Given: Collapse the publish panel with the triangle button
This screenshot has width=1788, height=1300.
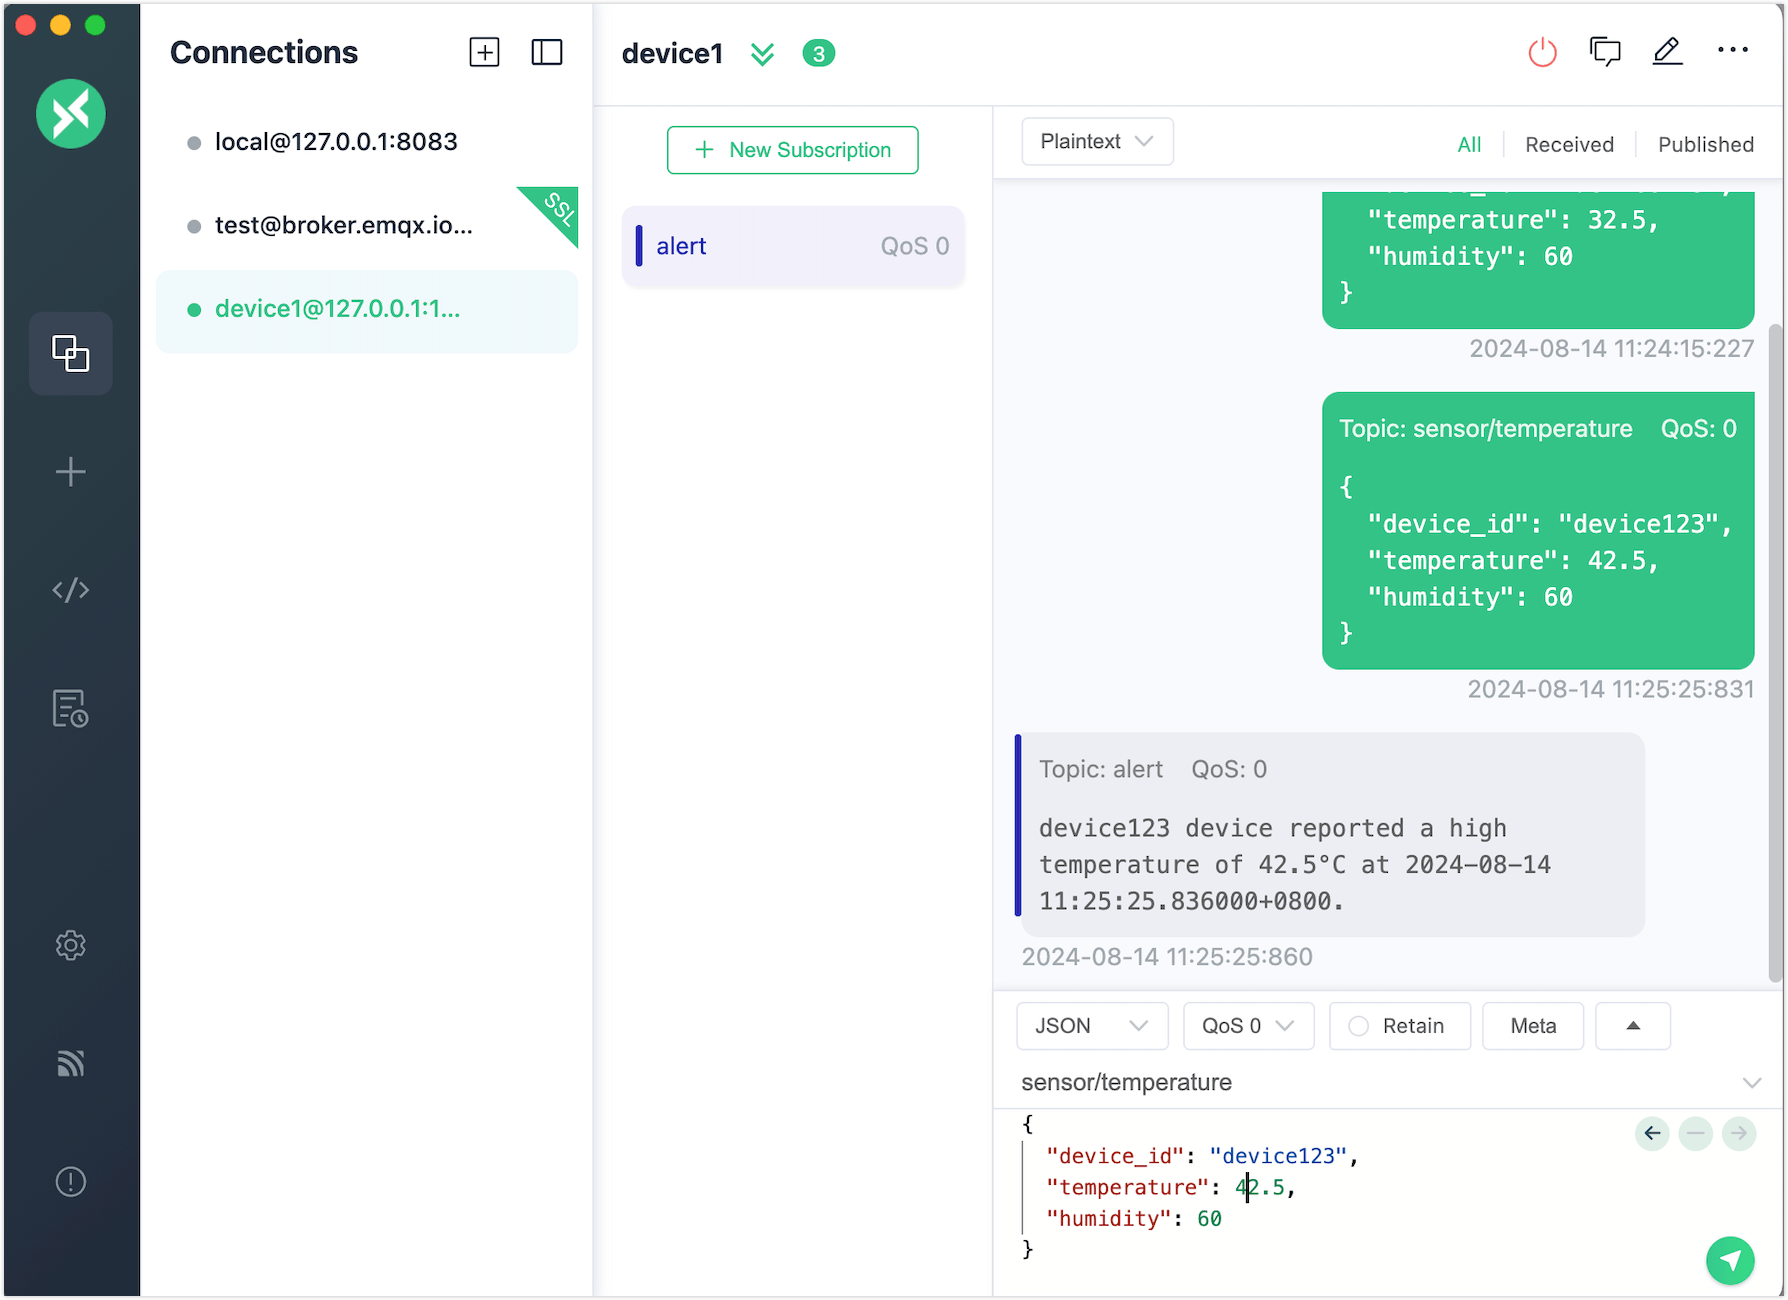Looking at the screenshot, I should click(x=1632, y=1026).
